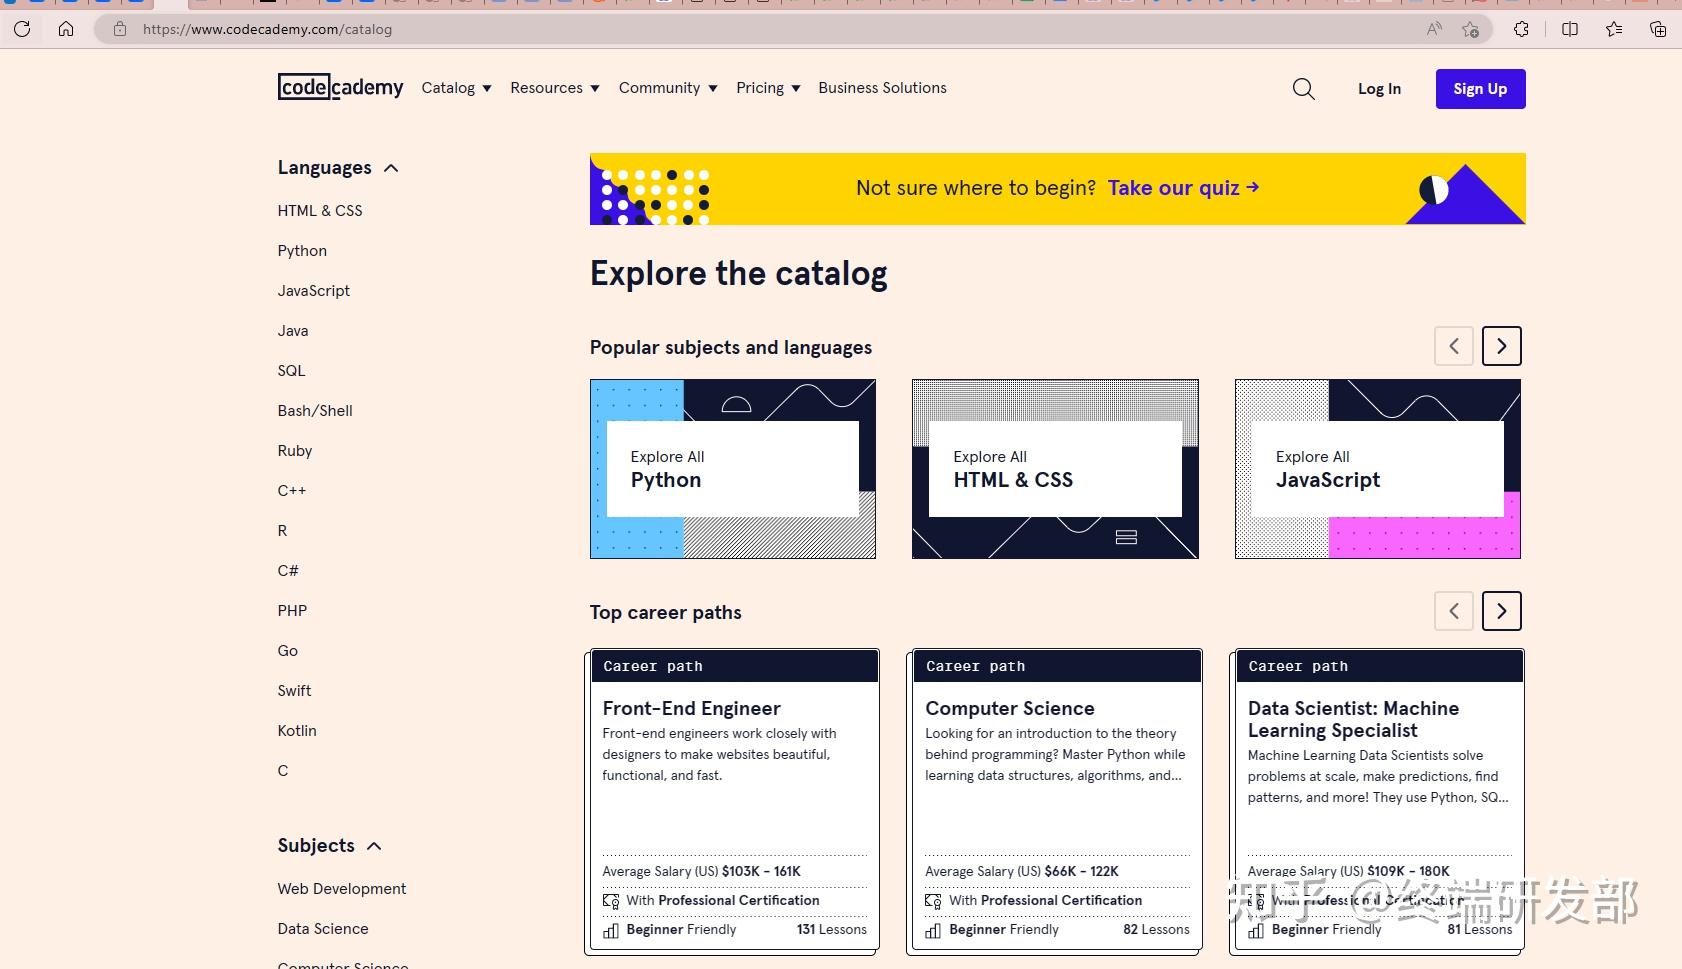This screenshot has width=1682, height=969.
Task: Open the browser extensions puzzle icon
Action: pyautogui.click(x=1522, y=29)
